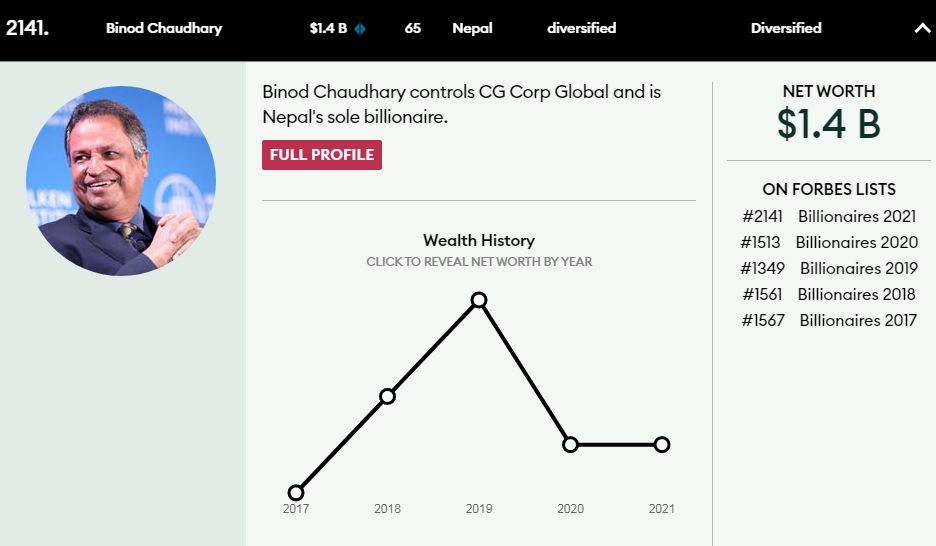Click the Binod Chaudhary name in the header row

[x=164, y=29]
